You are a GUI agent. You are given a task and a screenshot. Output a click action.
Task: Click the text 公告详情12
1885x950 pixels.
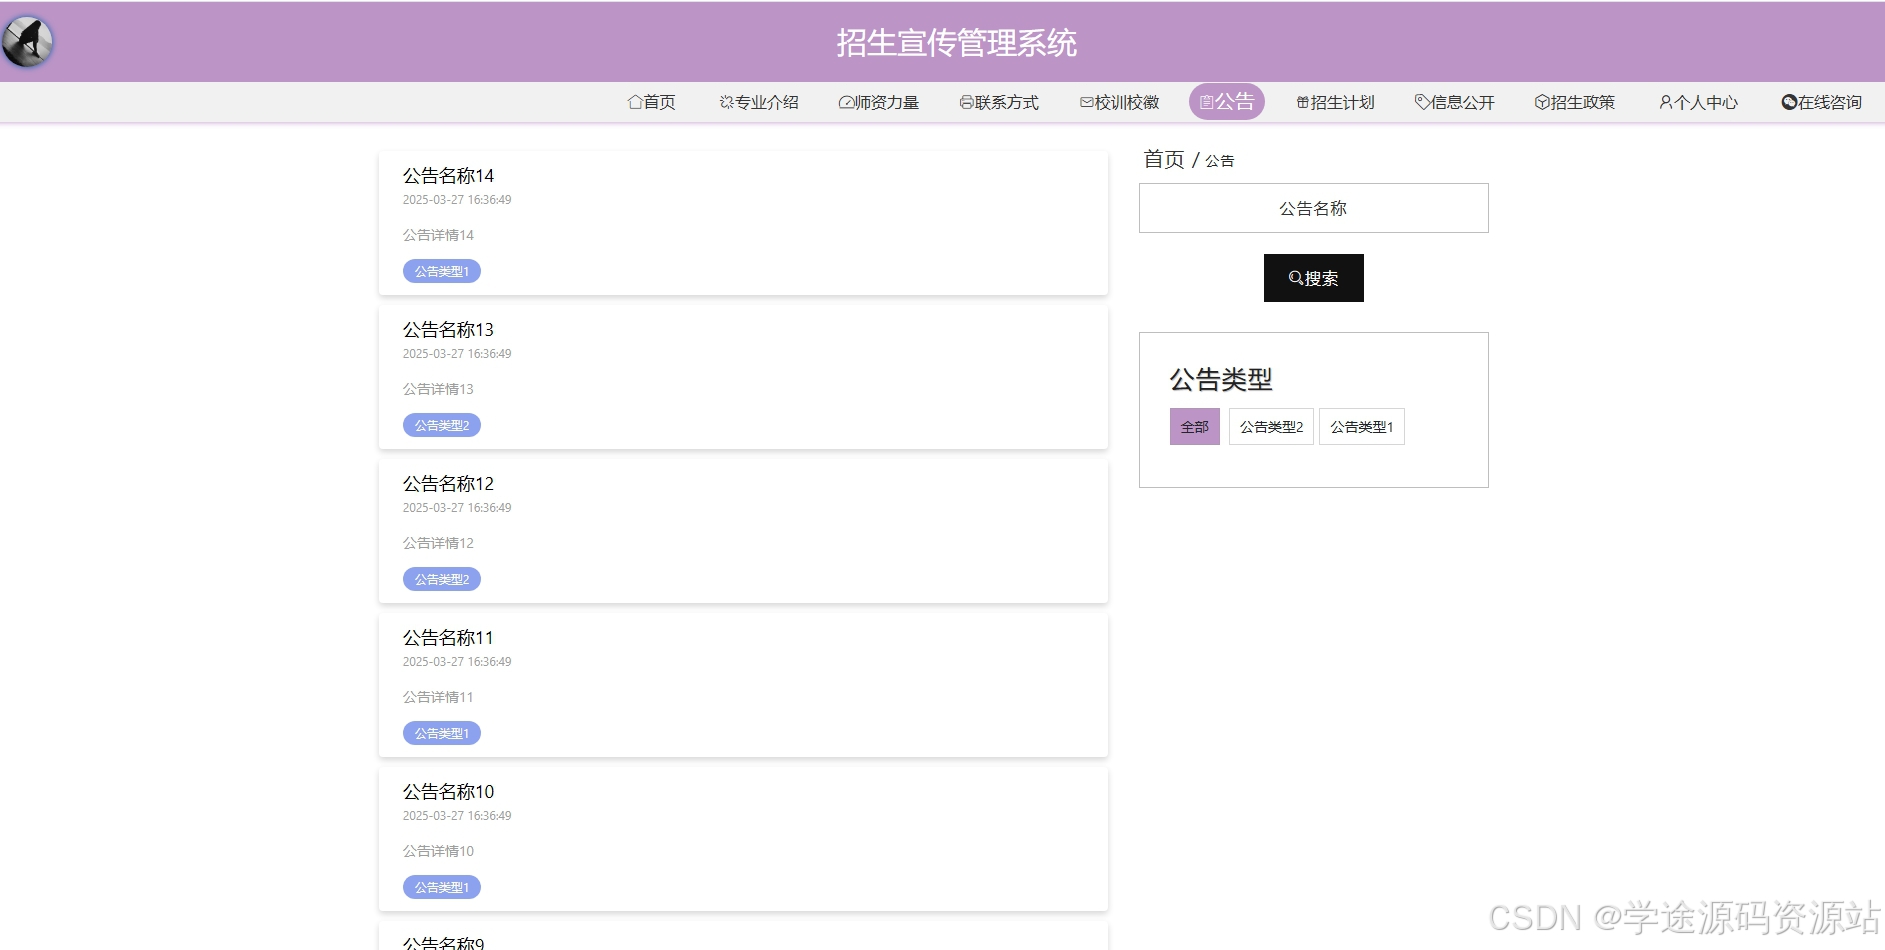click(438, 543)
